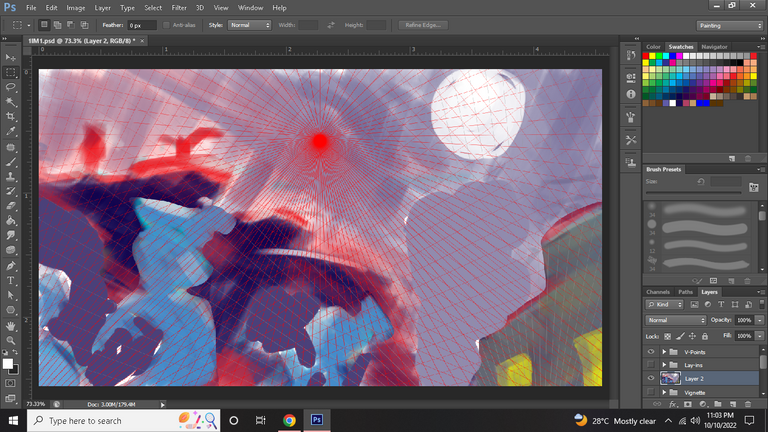Open the layer filter Kind dropdown
768x432 pixels.
click(x=664, y=304)
